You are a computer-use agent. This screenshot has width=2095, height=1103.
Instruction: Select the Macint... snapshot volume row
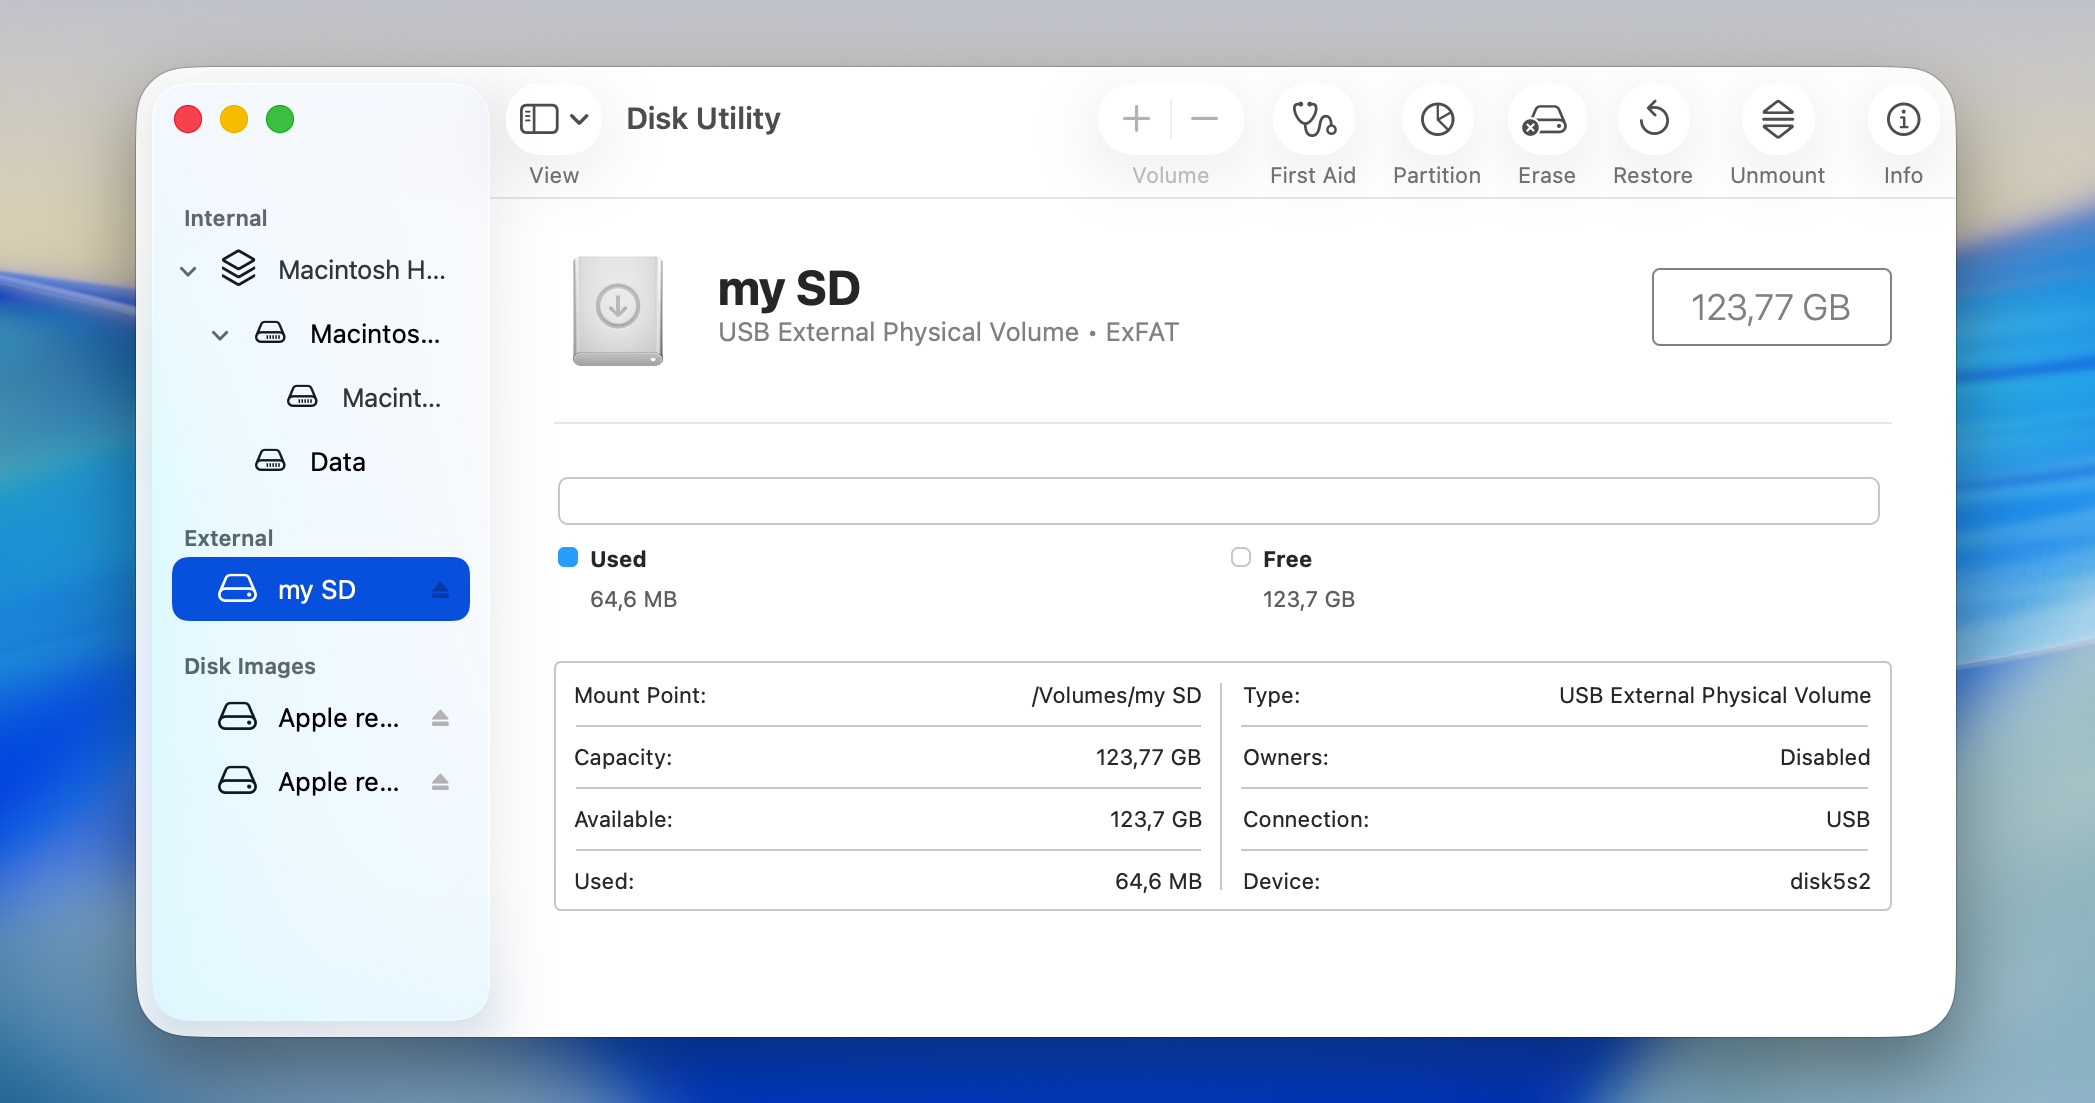[320, 398]
